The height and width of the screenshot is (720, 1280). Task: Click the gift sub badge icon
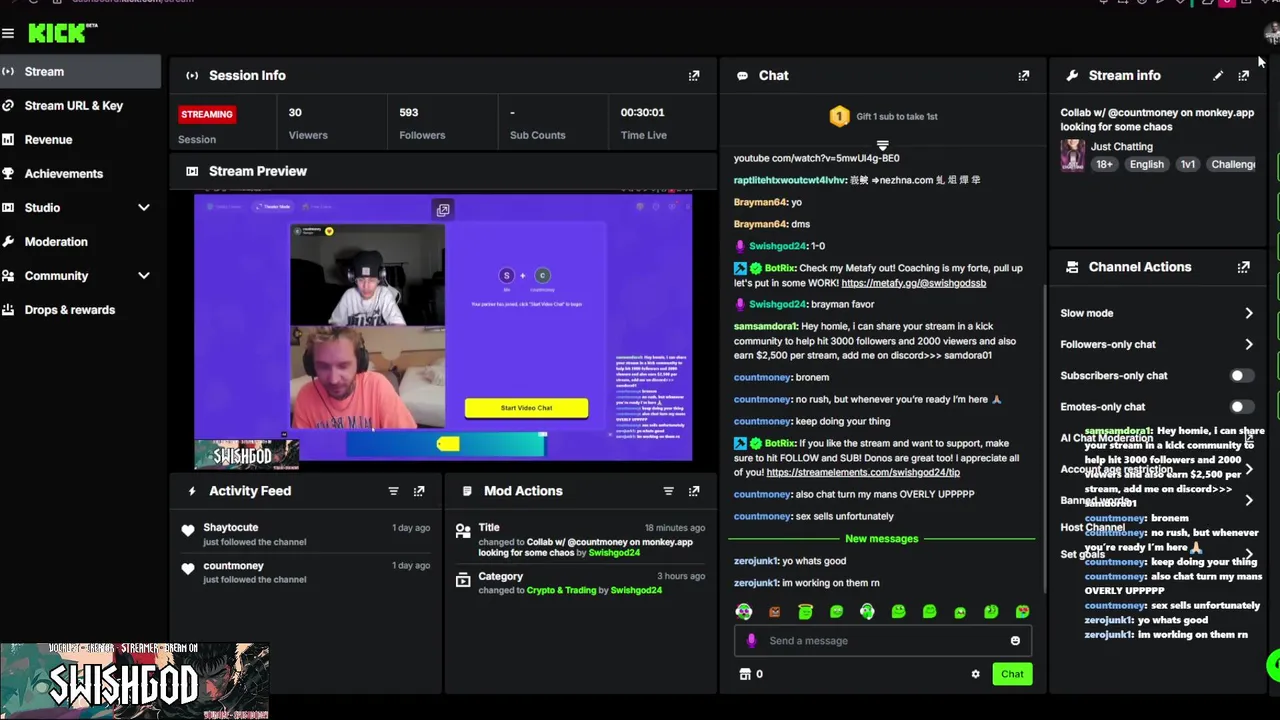[x=839, y=116]
